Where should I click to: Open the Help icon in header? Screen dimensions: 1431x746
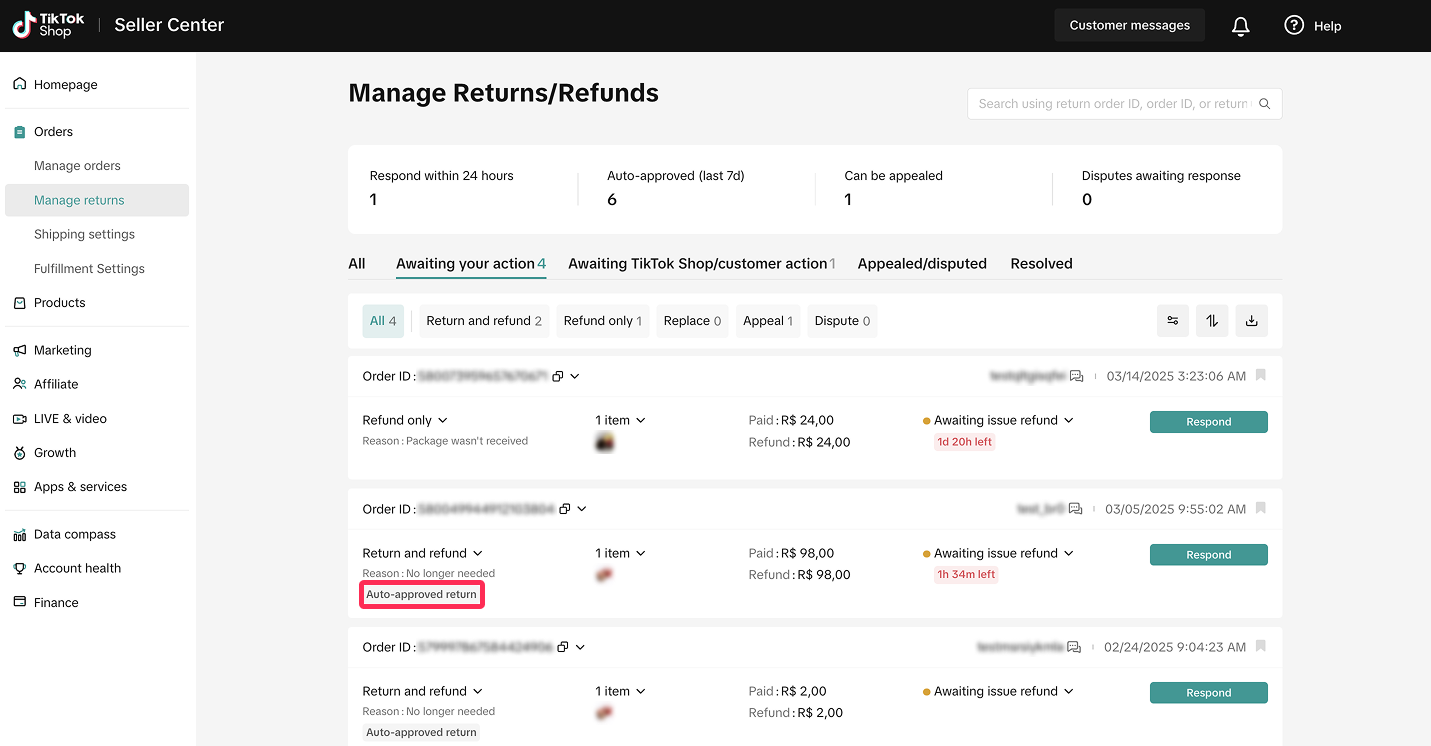[x=1294, y=26]
